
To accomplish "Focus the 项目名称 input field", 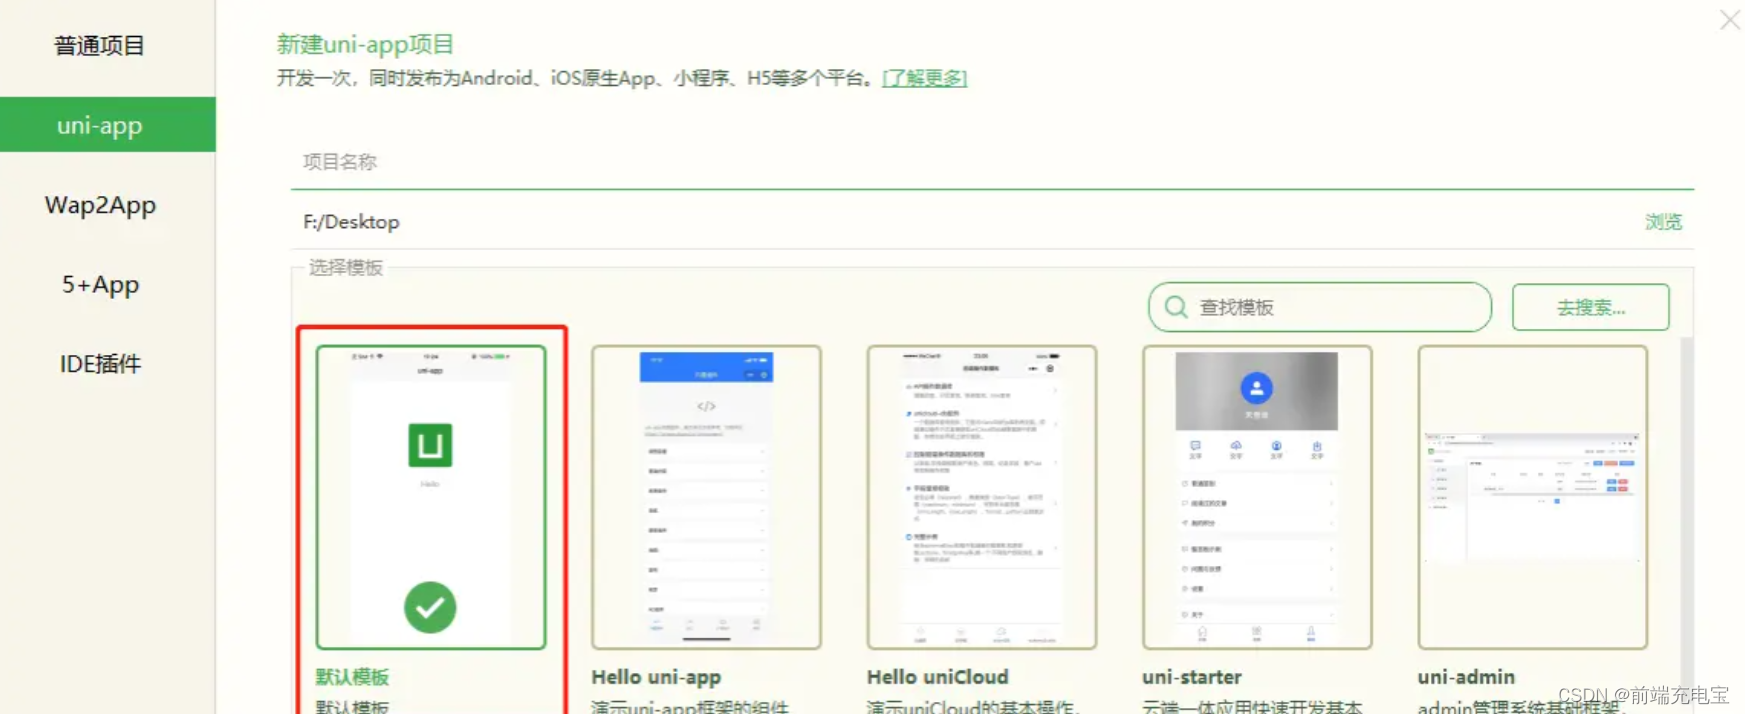I will (992, 162).
